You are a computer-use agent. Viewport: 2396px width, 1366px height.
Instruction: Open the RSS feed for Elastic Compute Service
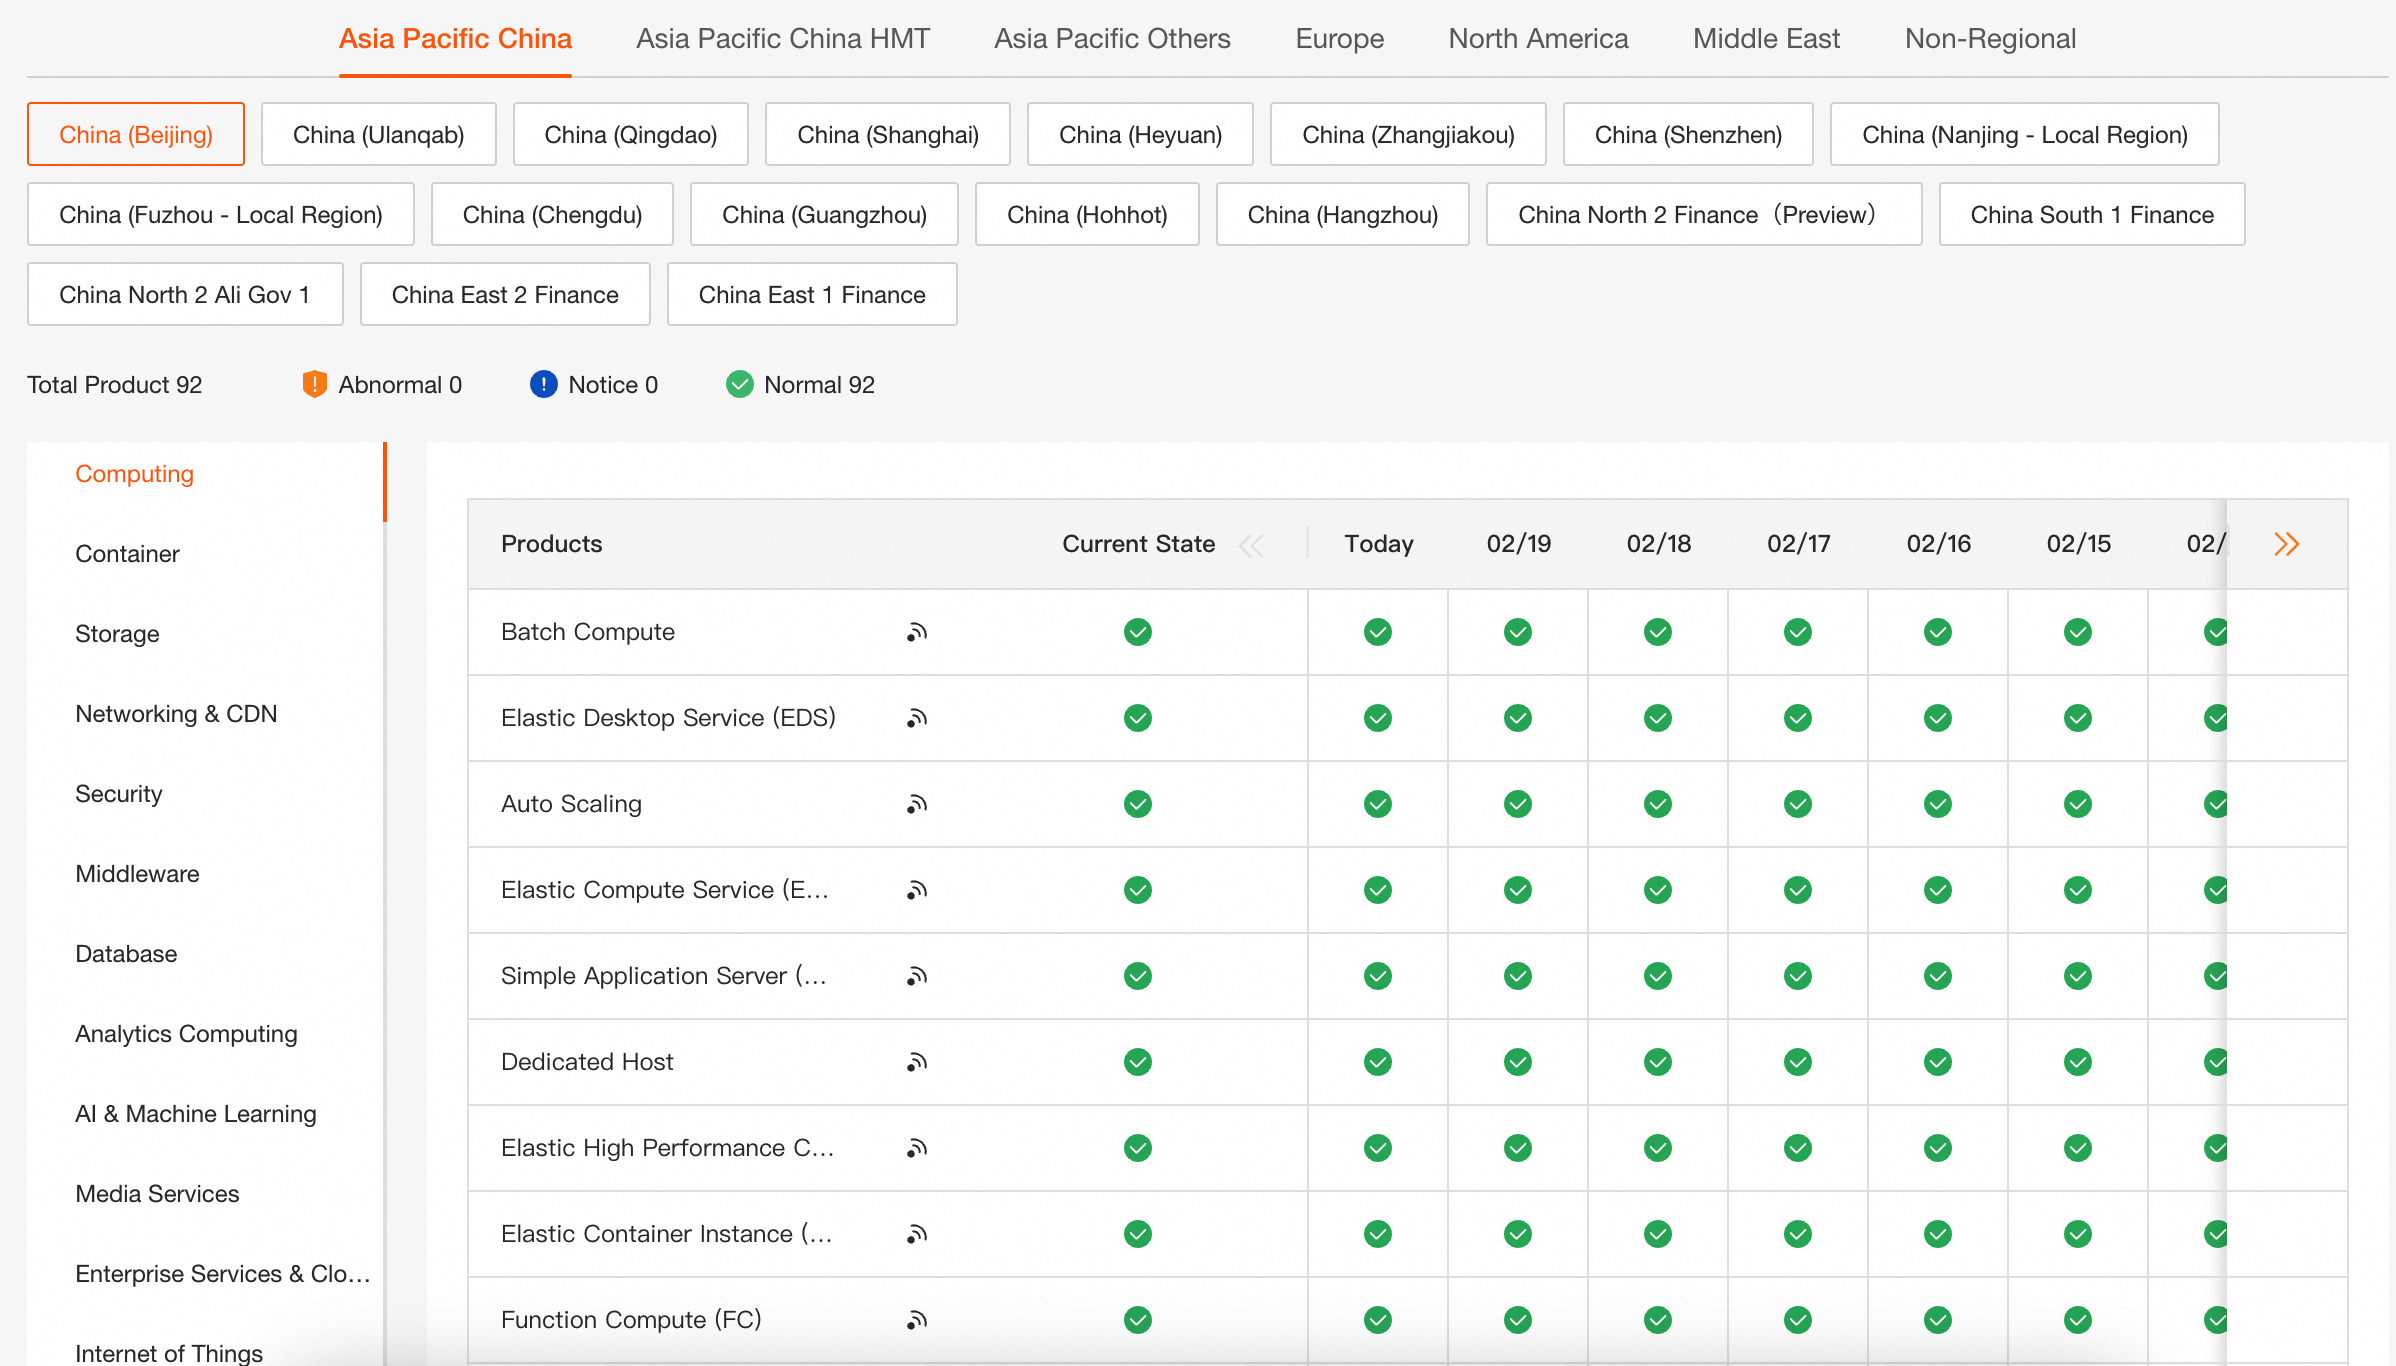pos(917,890)
